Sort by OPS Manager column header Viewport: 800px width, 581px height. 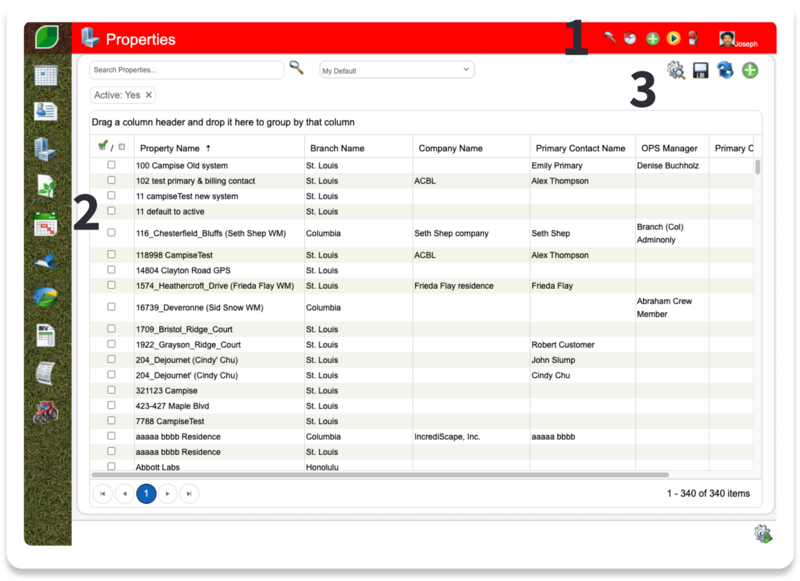669,148
